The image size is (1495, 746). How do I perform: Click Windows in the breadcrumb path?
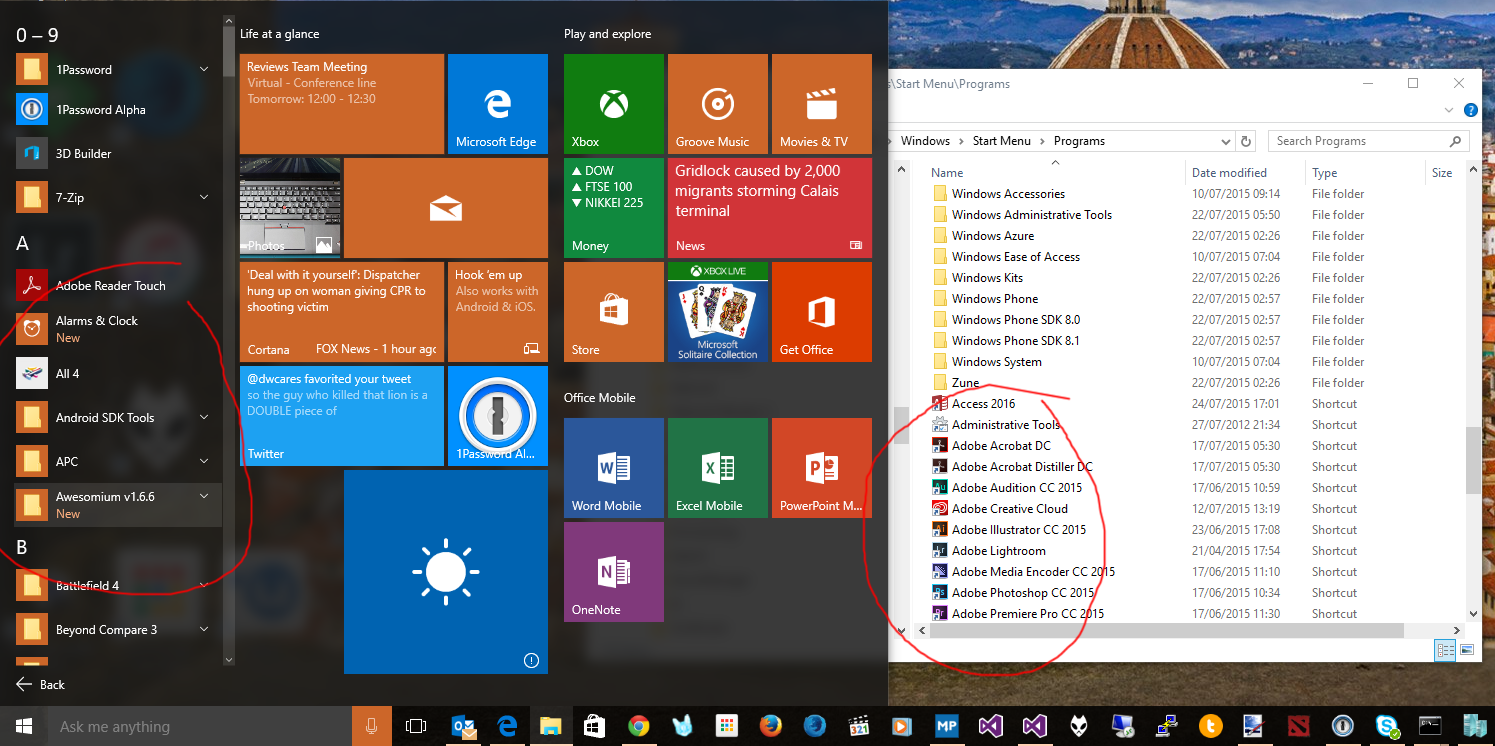(x=927, y=141)
